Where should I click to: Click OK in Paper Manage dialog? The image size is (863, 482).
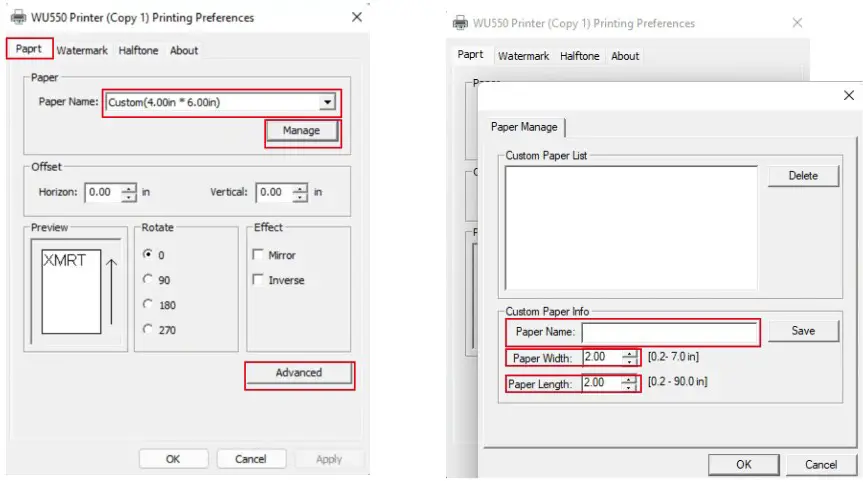[744, 465]
